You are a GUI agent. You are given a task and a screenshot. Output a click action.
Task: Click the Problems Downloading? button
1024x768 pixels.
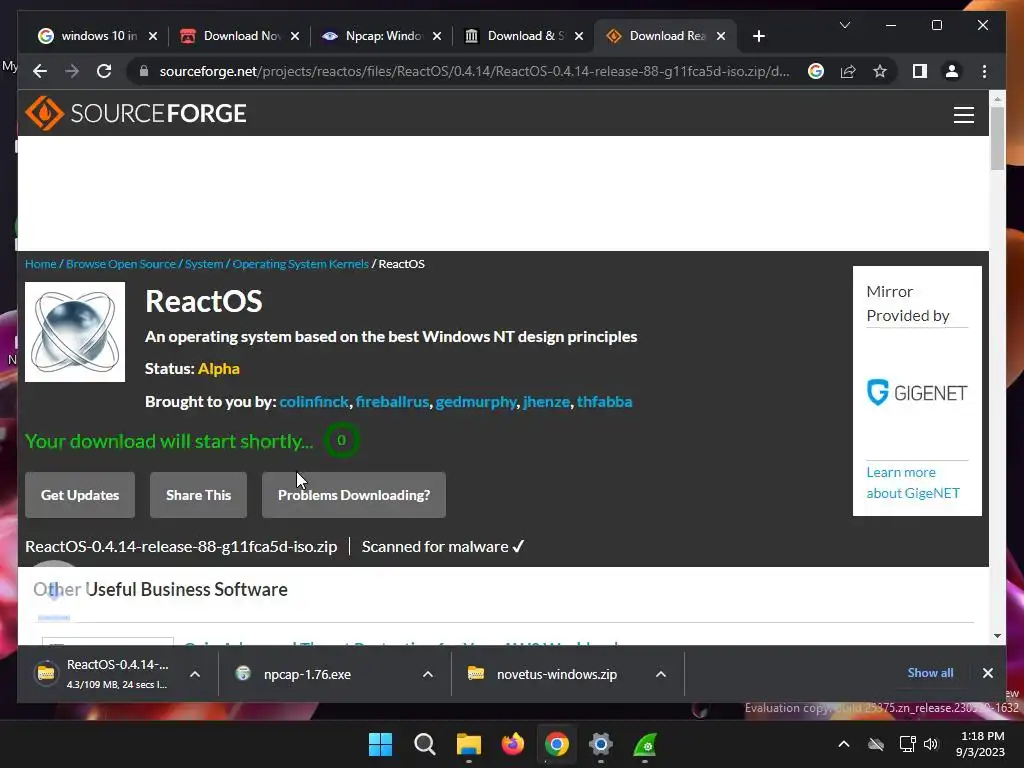pyautogui.click(x=354, y=495)
